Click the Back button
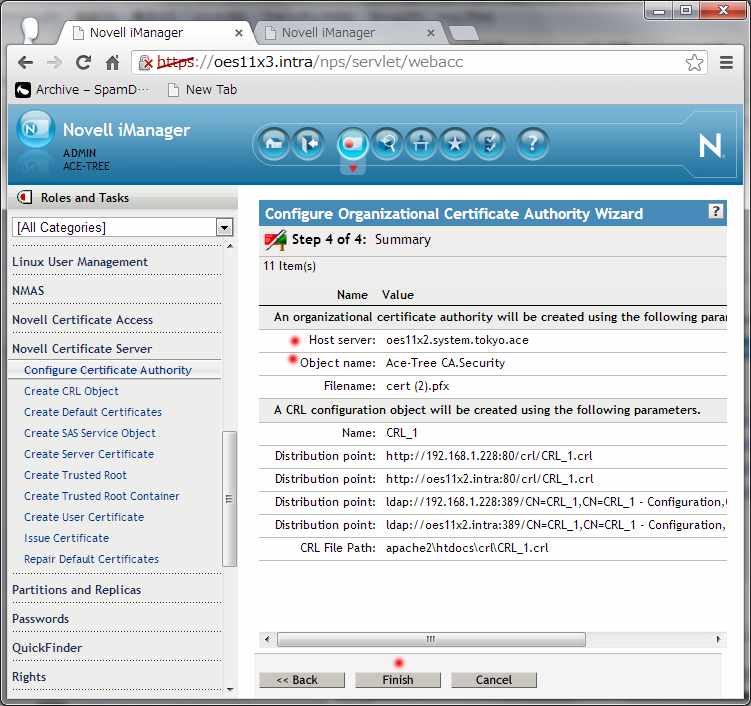Image resolution: width=751 pixels, height=706 pixels. [x=302, y=680]
